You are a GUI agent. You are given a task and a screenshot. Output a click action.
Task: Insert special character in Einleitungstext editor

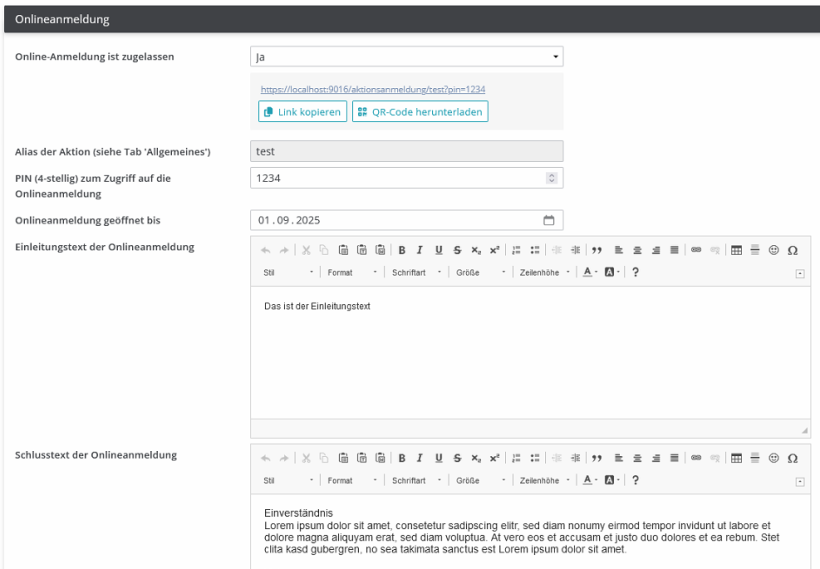(x=792, y=250)
